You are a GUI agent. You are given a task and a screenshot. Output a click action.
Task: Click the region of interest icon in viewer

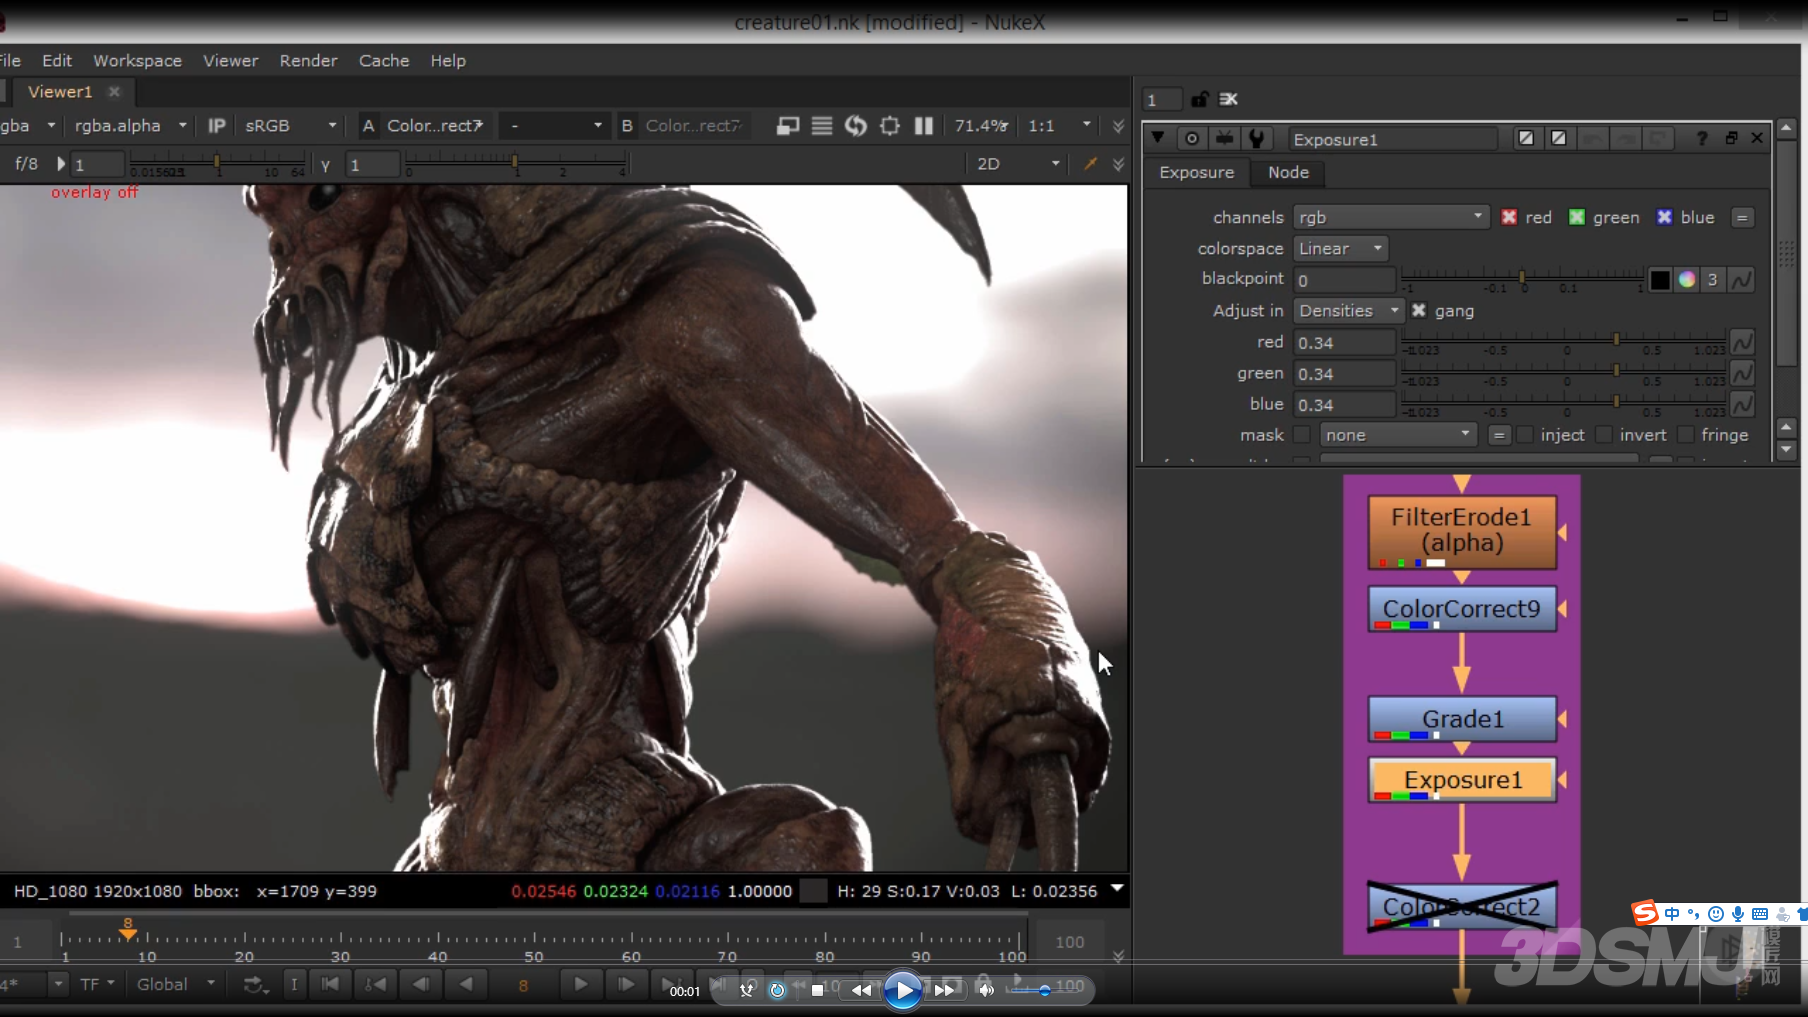coord(890,125)
